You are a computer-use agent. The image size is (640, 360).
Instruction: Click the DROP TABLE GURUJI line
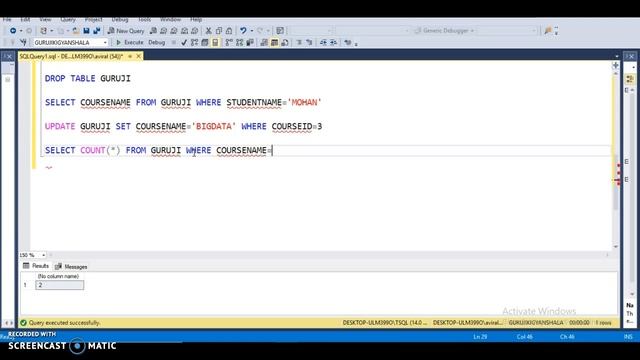tap(88, 78)
